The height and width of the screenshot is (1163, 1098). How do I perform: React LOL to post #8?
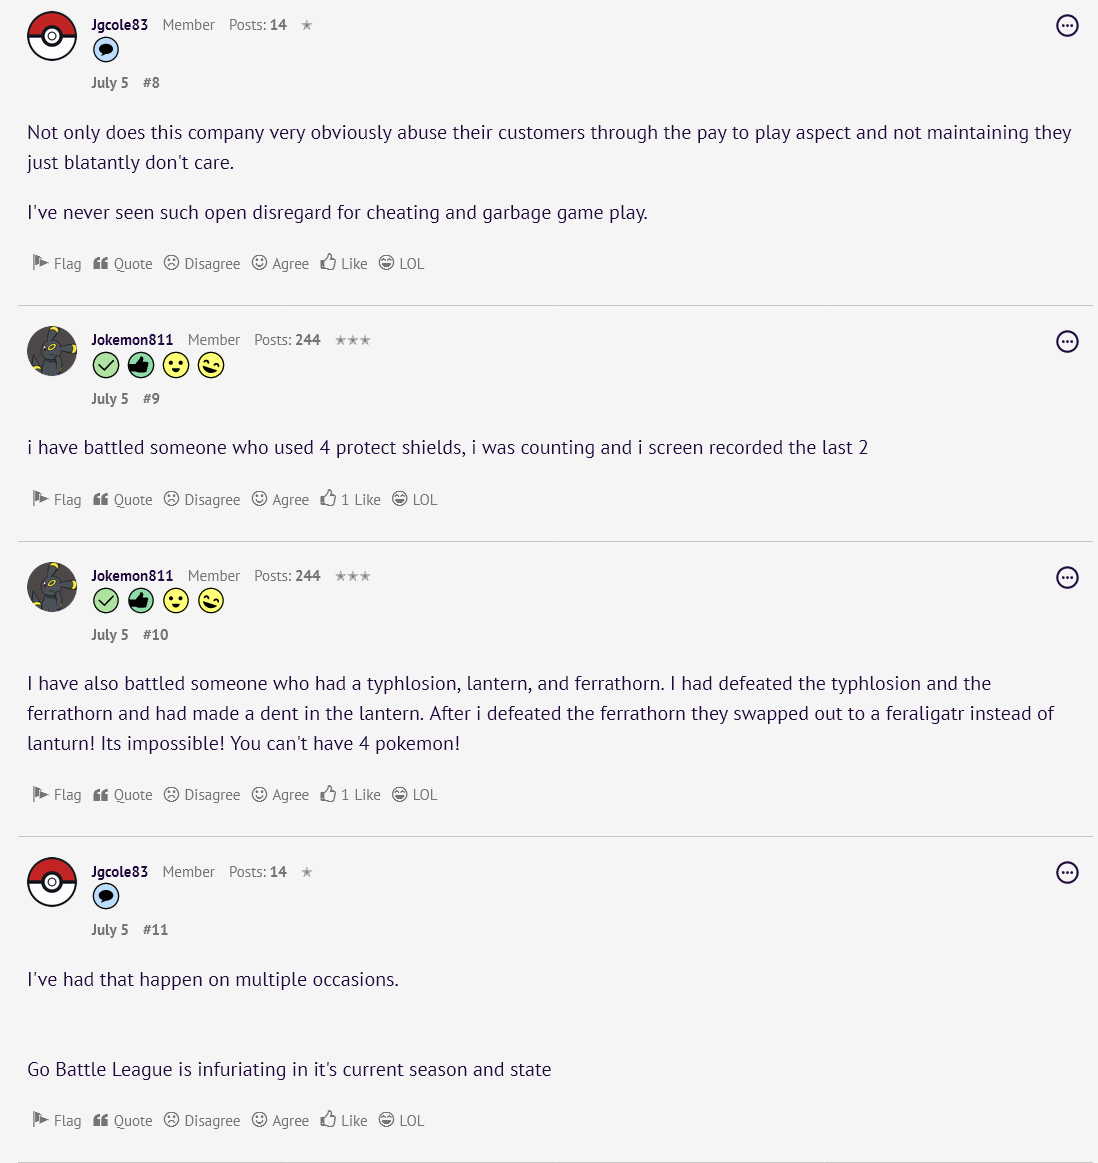[401, 264]
